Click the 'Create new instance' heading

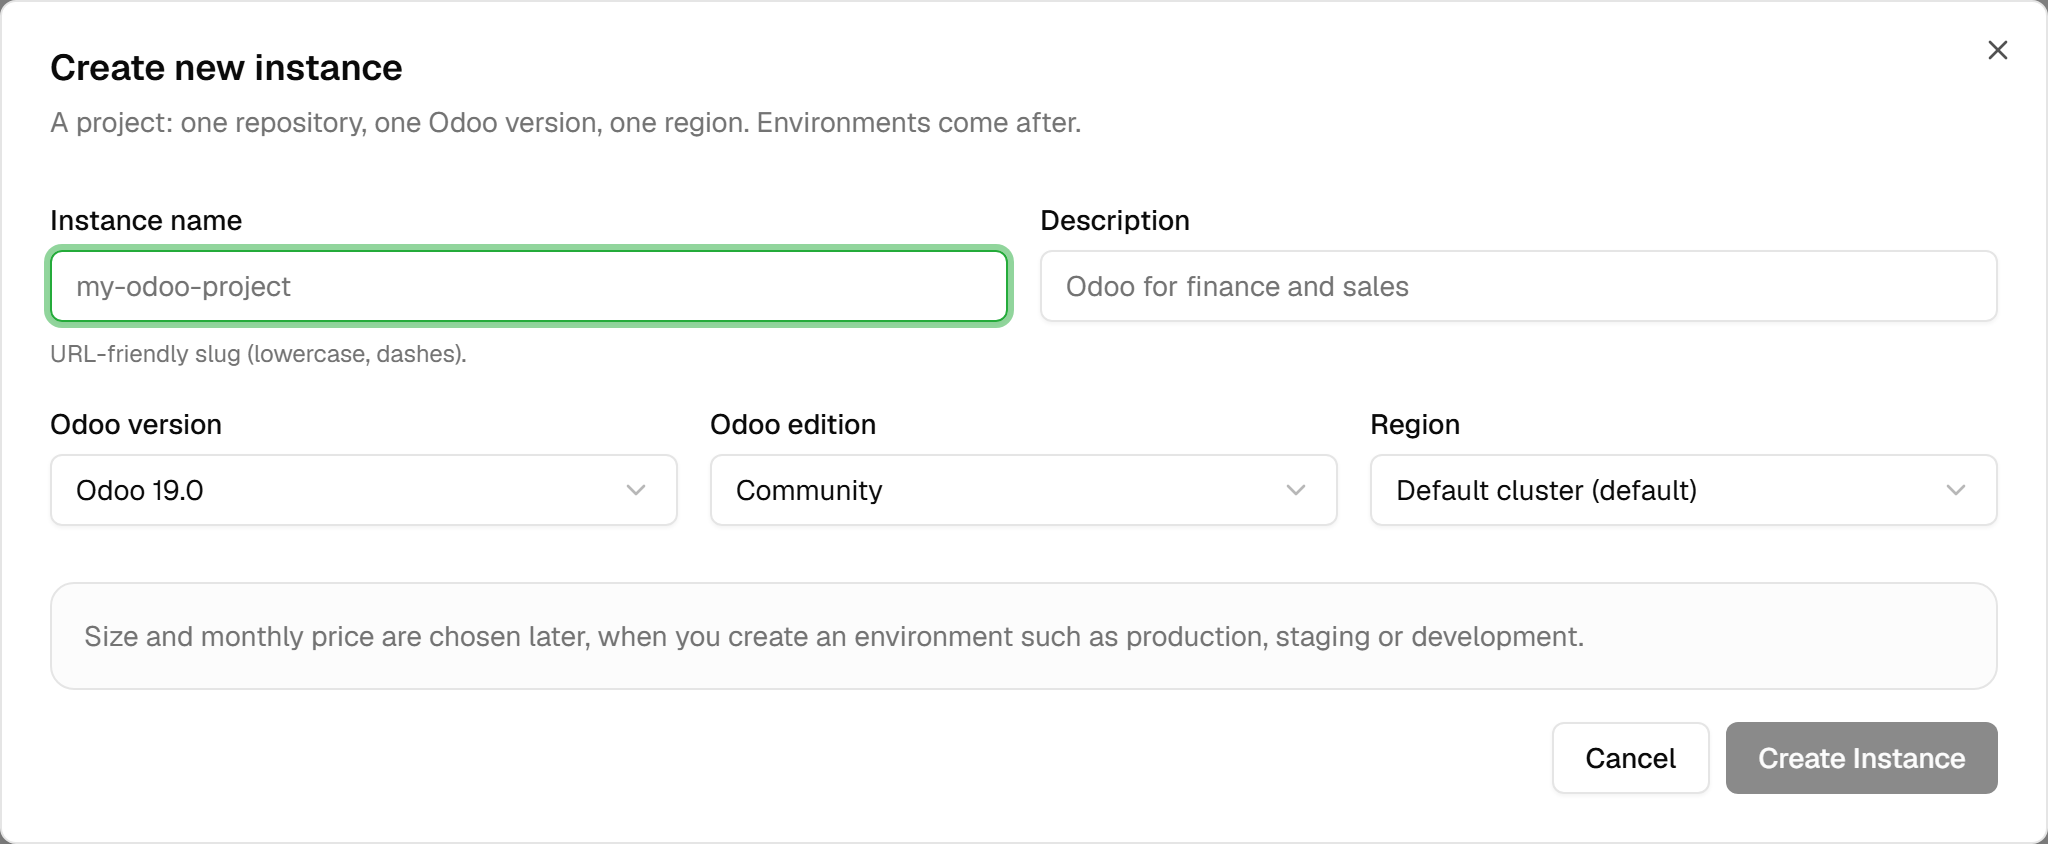(x=226, y=68)
